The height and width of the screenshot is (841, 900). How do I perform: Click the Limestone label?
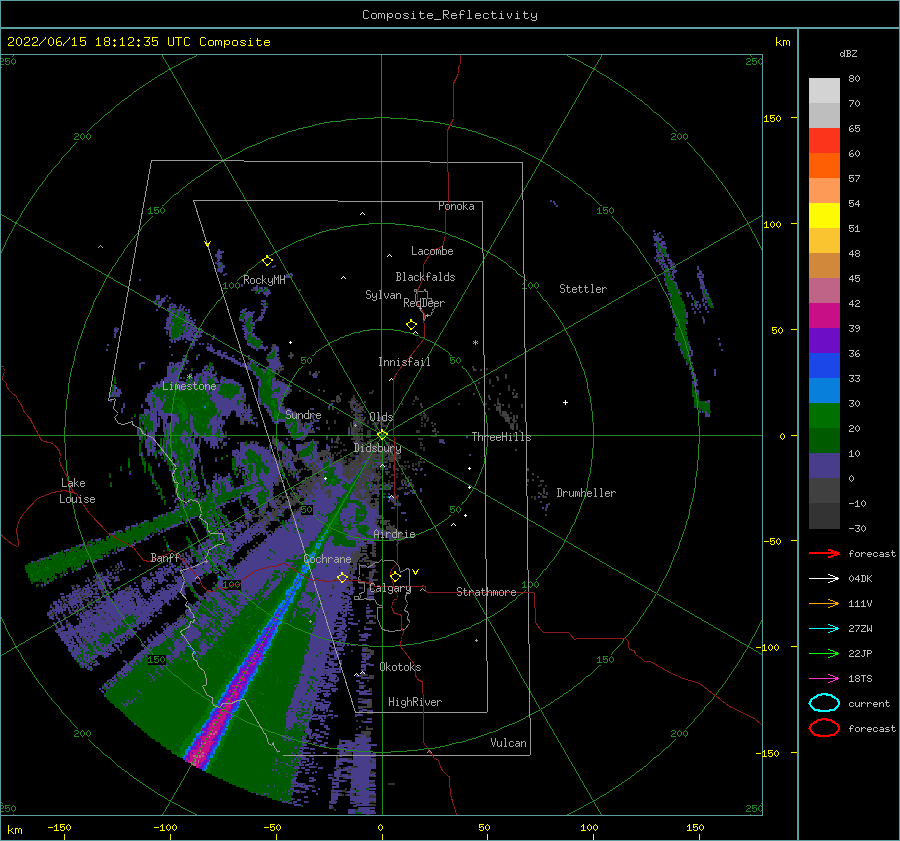click(189, 386)
